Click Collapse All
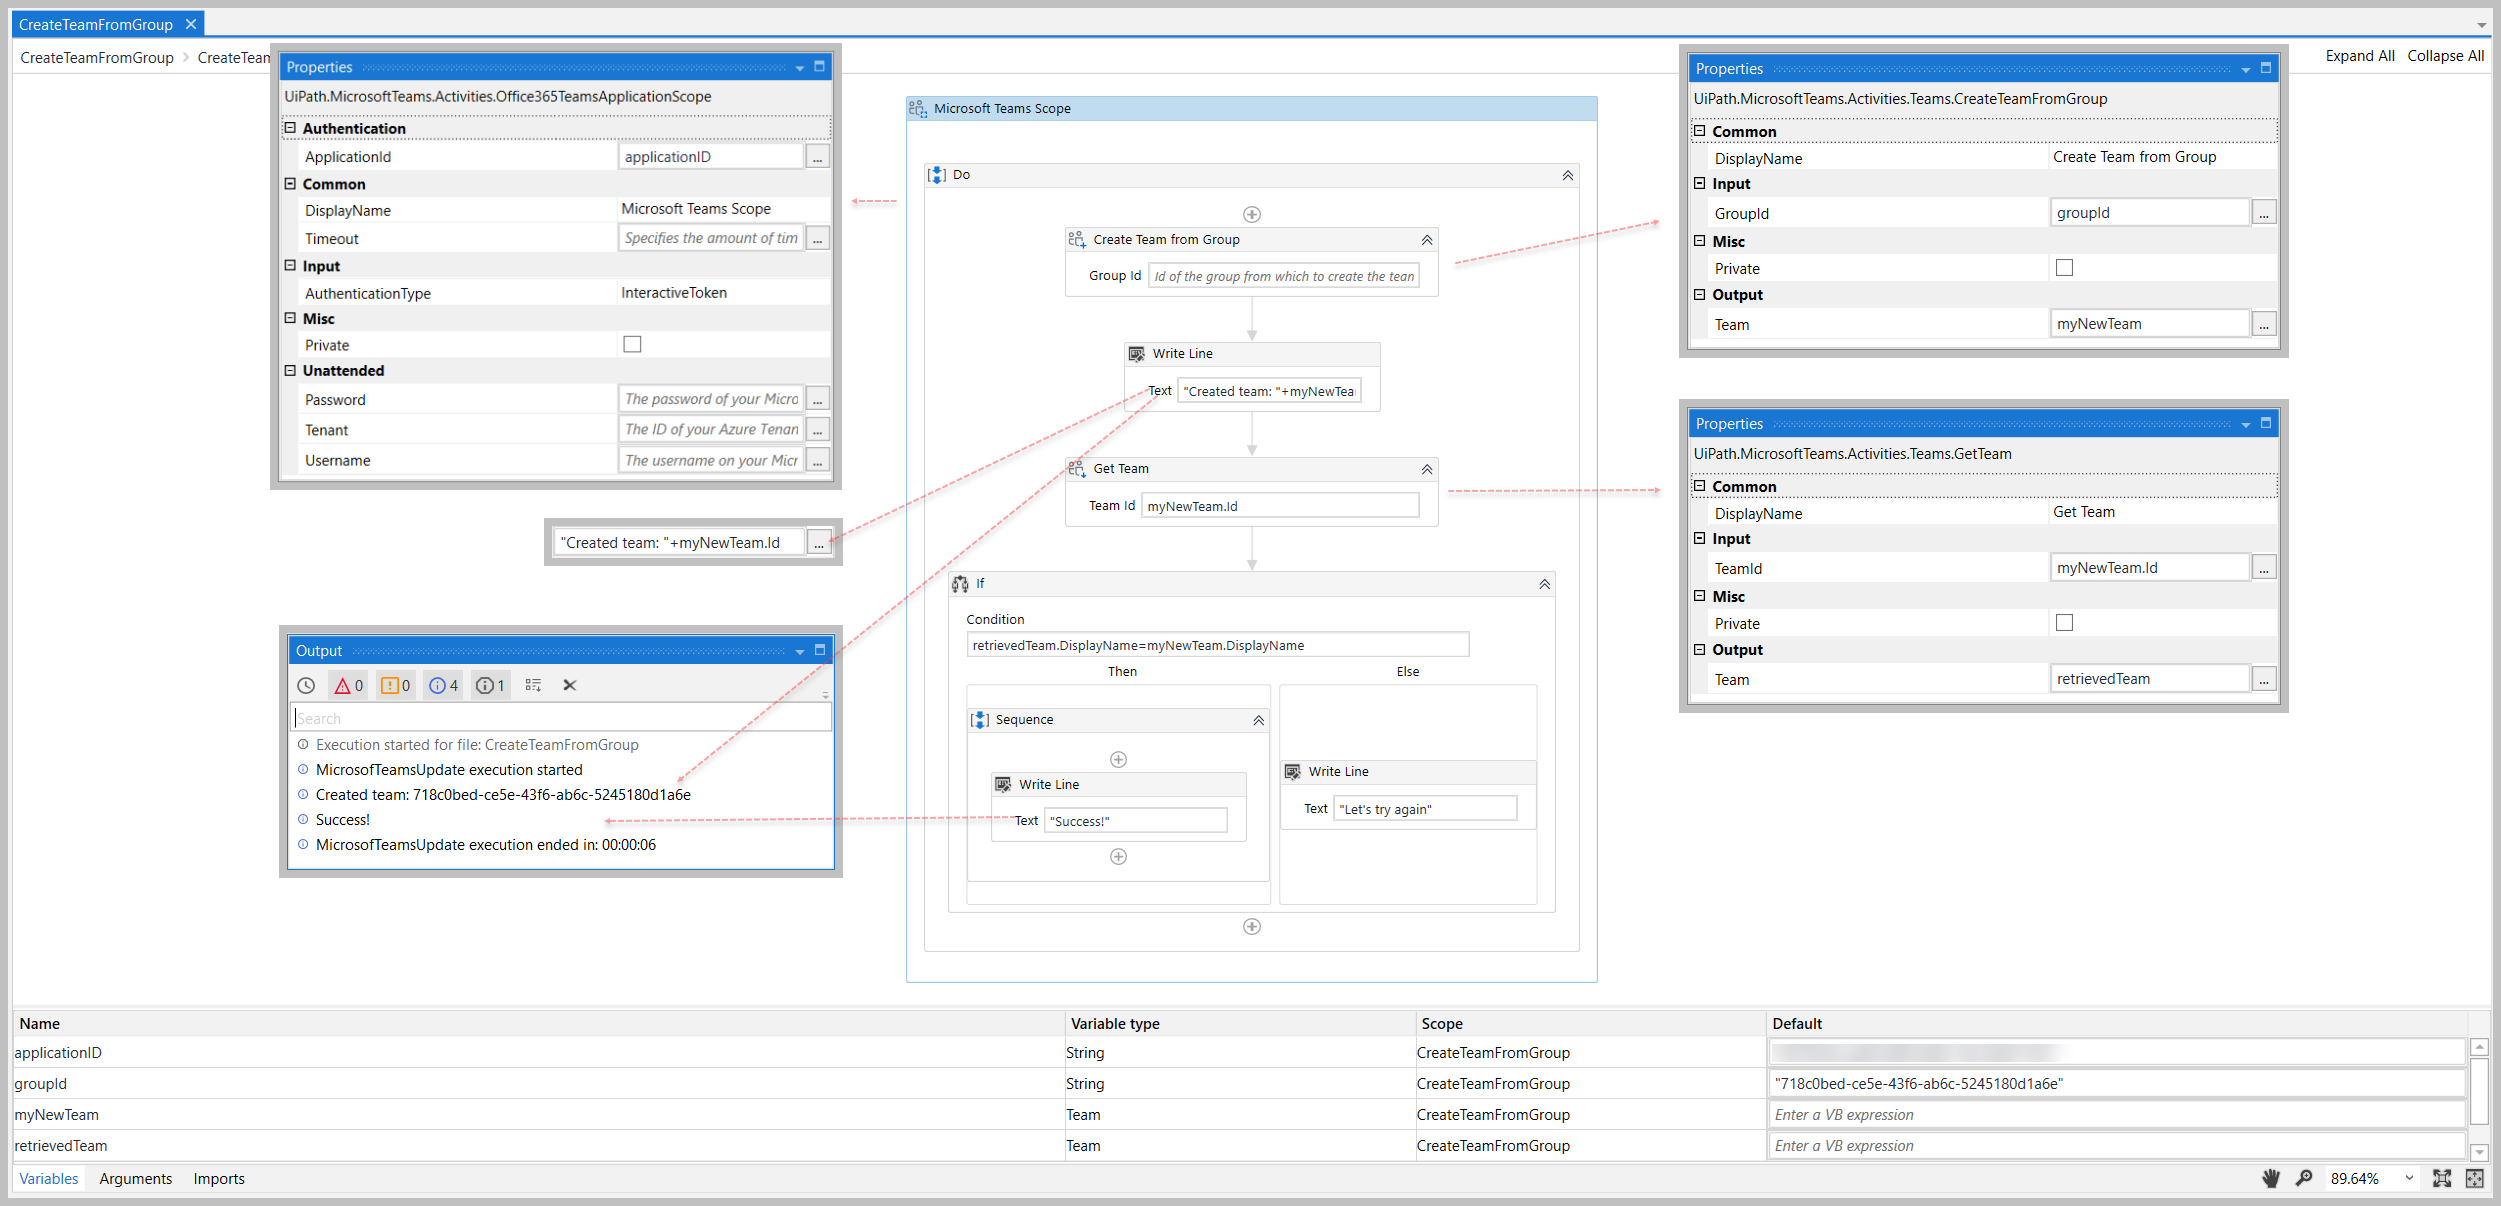Screen dimensions: 2501x1206 click(2445, 56)
